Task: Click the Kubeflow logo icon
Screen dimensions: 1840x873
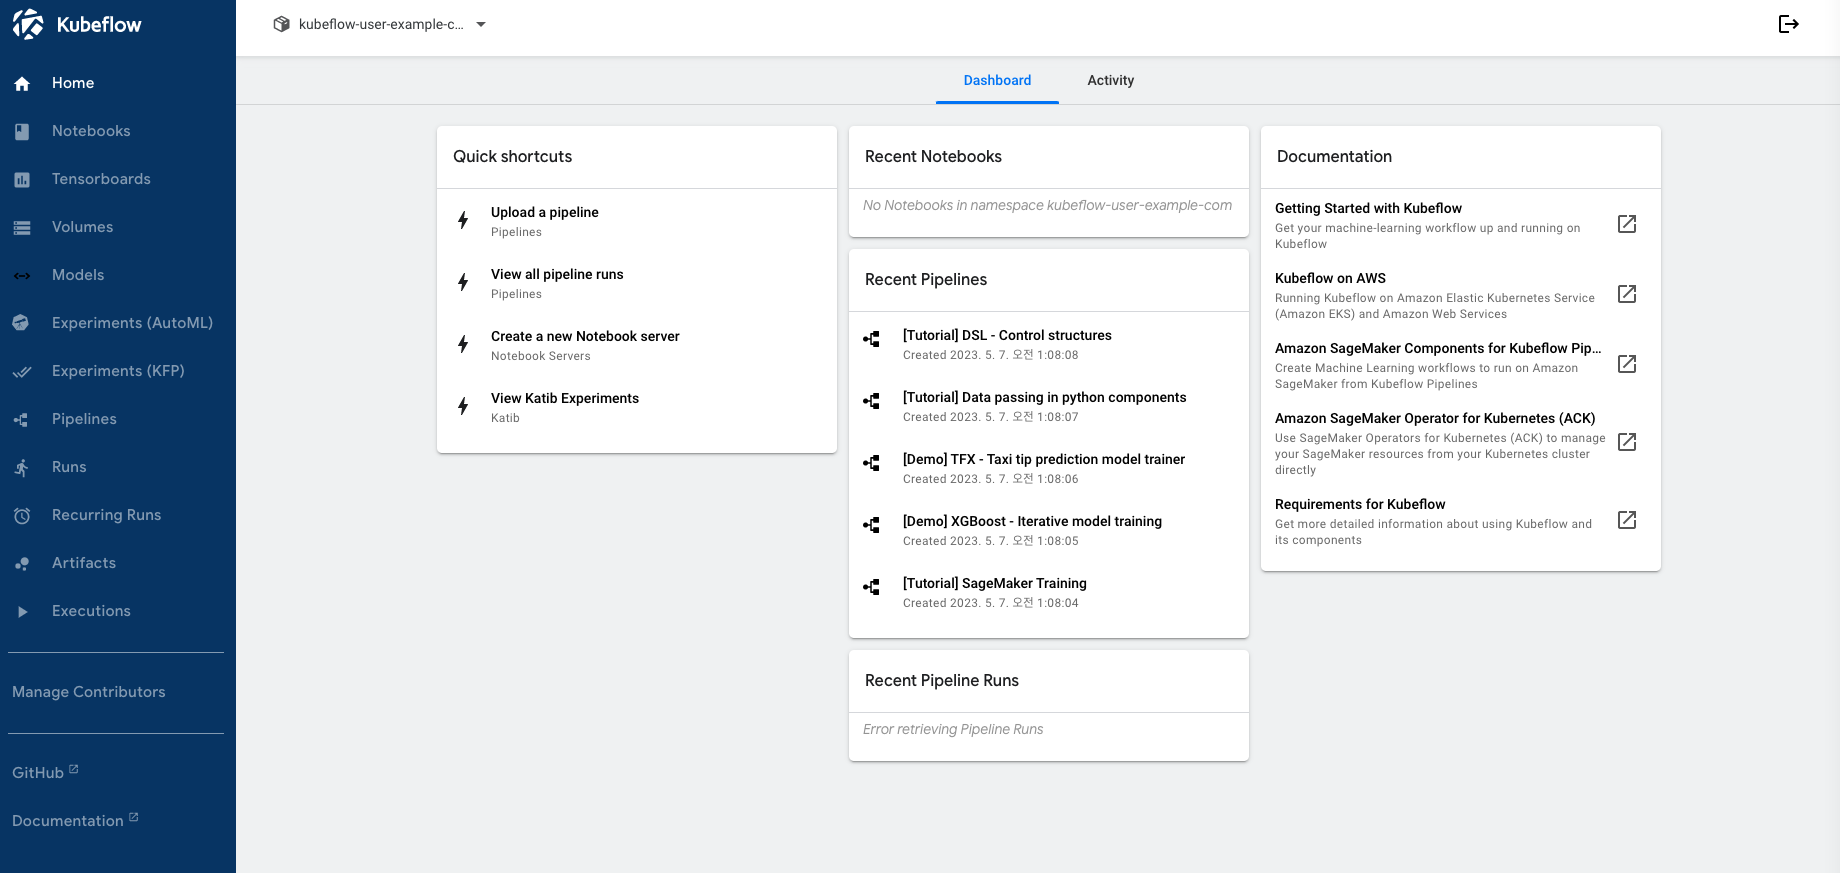Action: pos(28,24)
